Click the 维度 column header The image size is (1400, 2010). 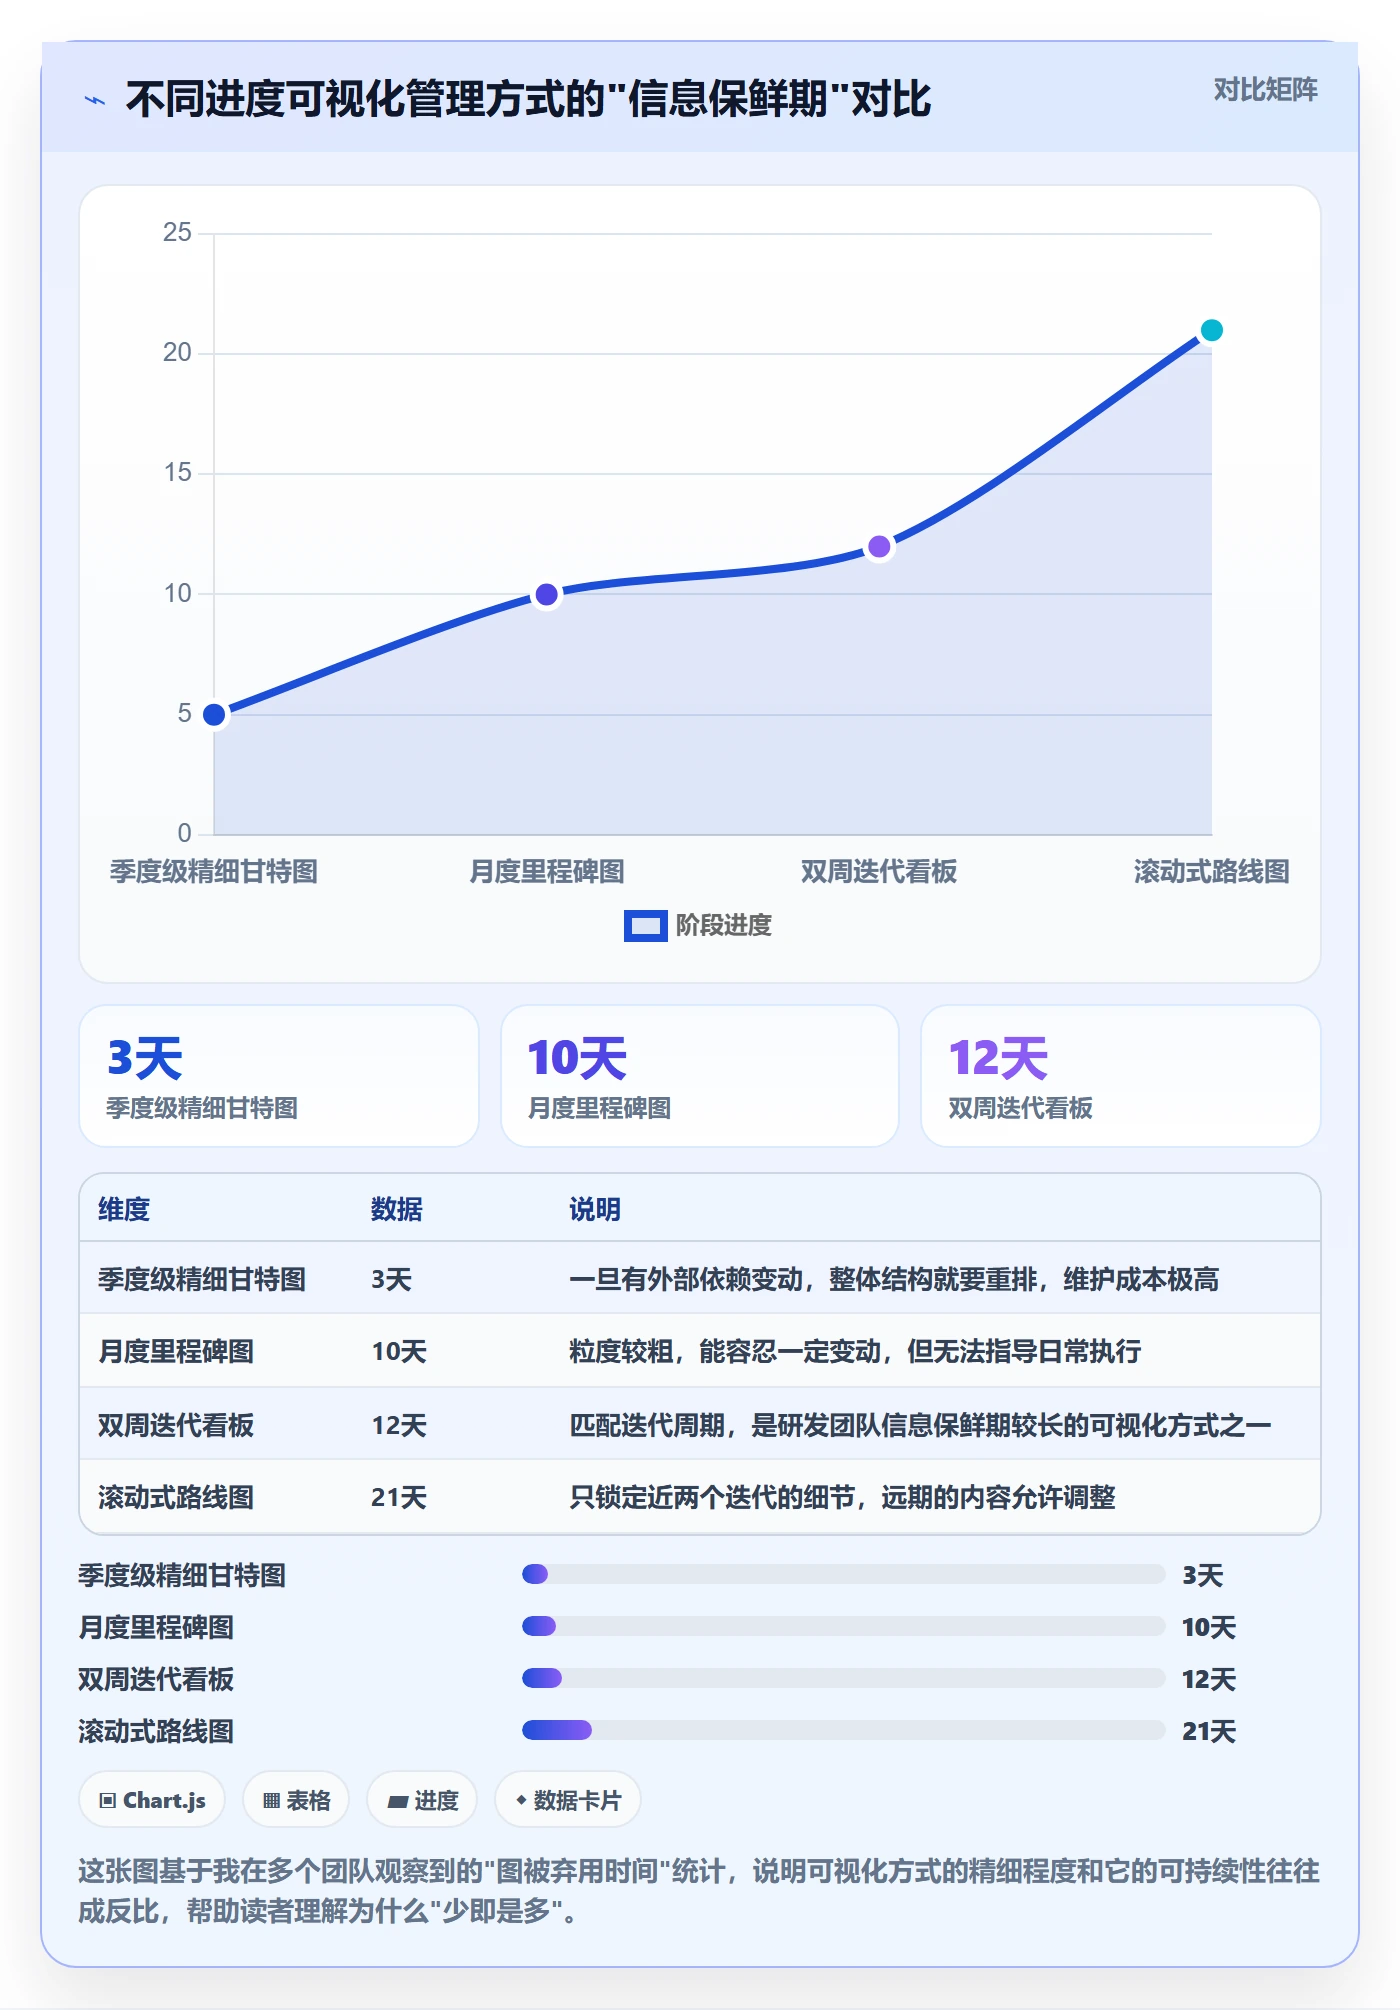tap(124, 1209)
